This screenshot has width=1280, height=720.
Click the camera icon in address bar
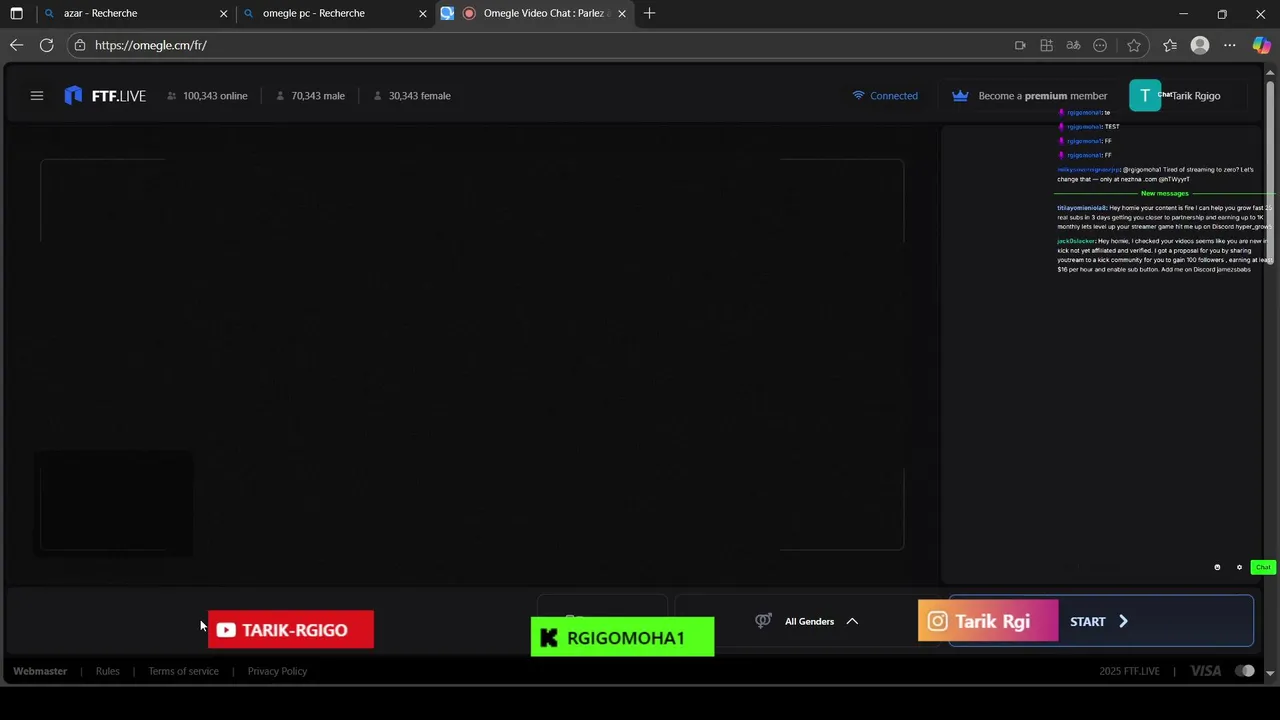click(1020, 45)
